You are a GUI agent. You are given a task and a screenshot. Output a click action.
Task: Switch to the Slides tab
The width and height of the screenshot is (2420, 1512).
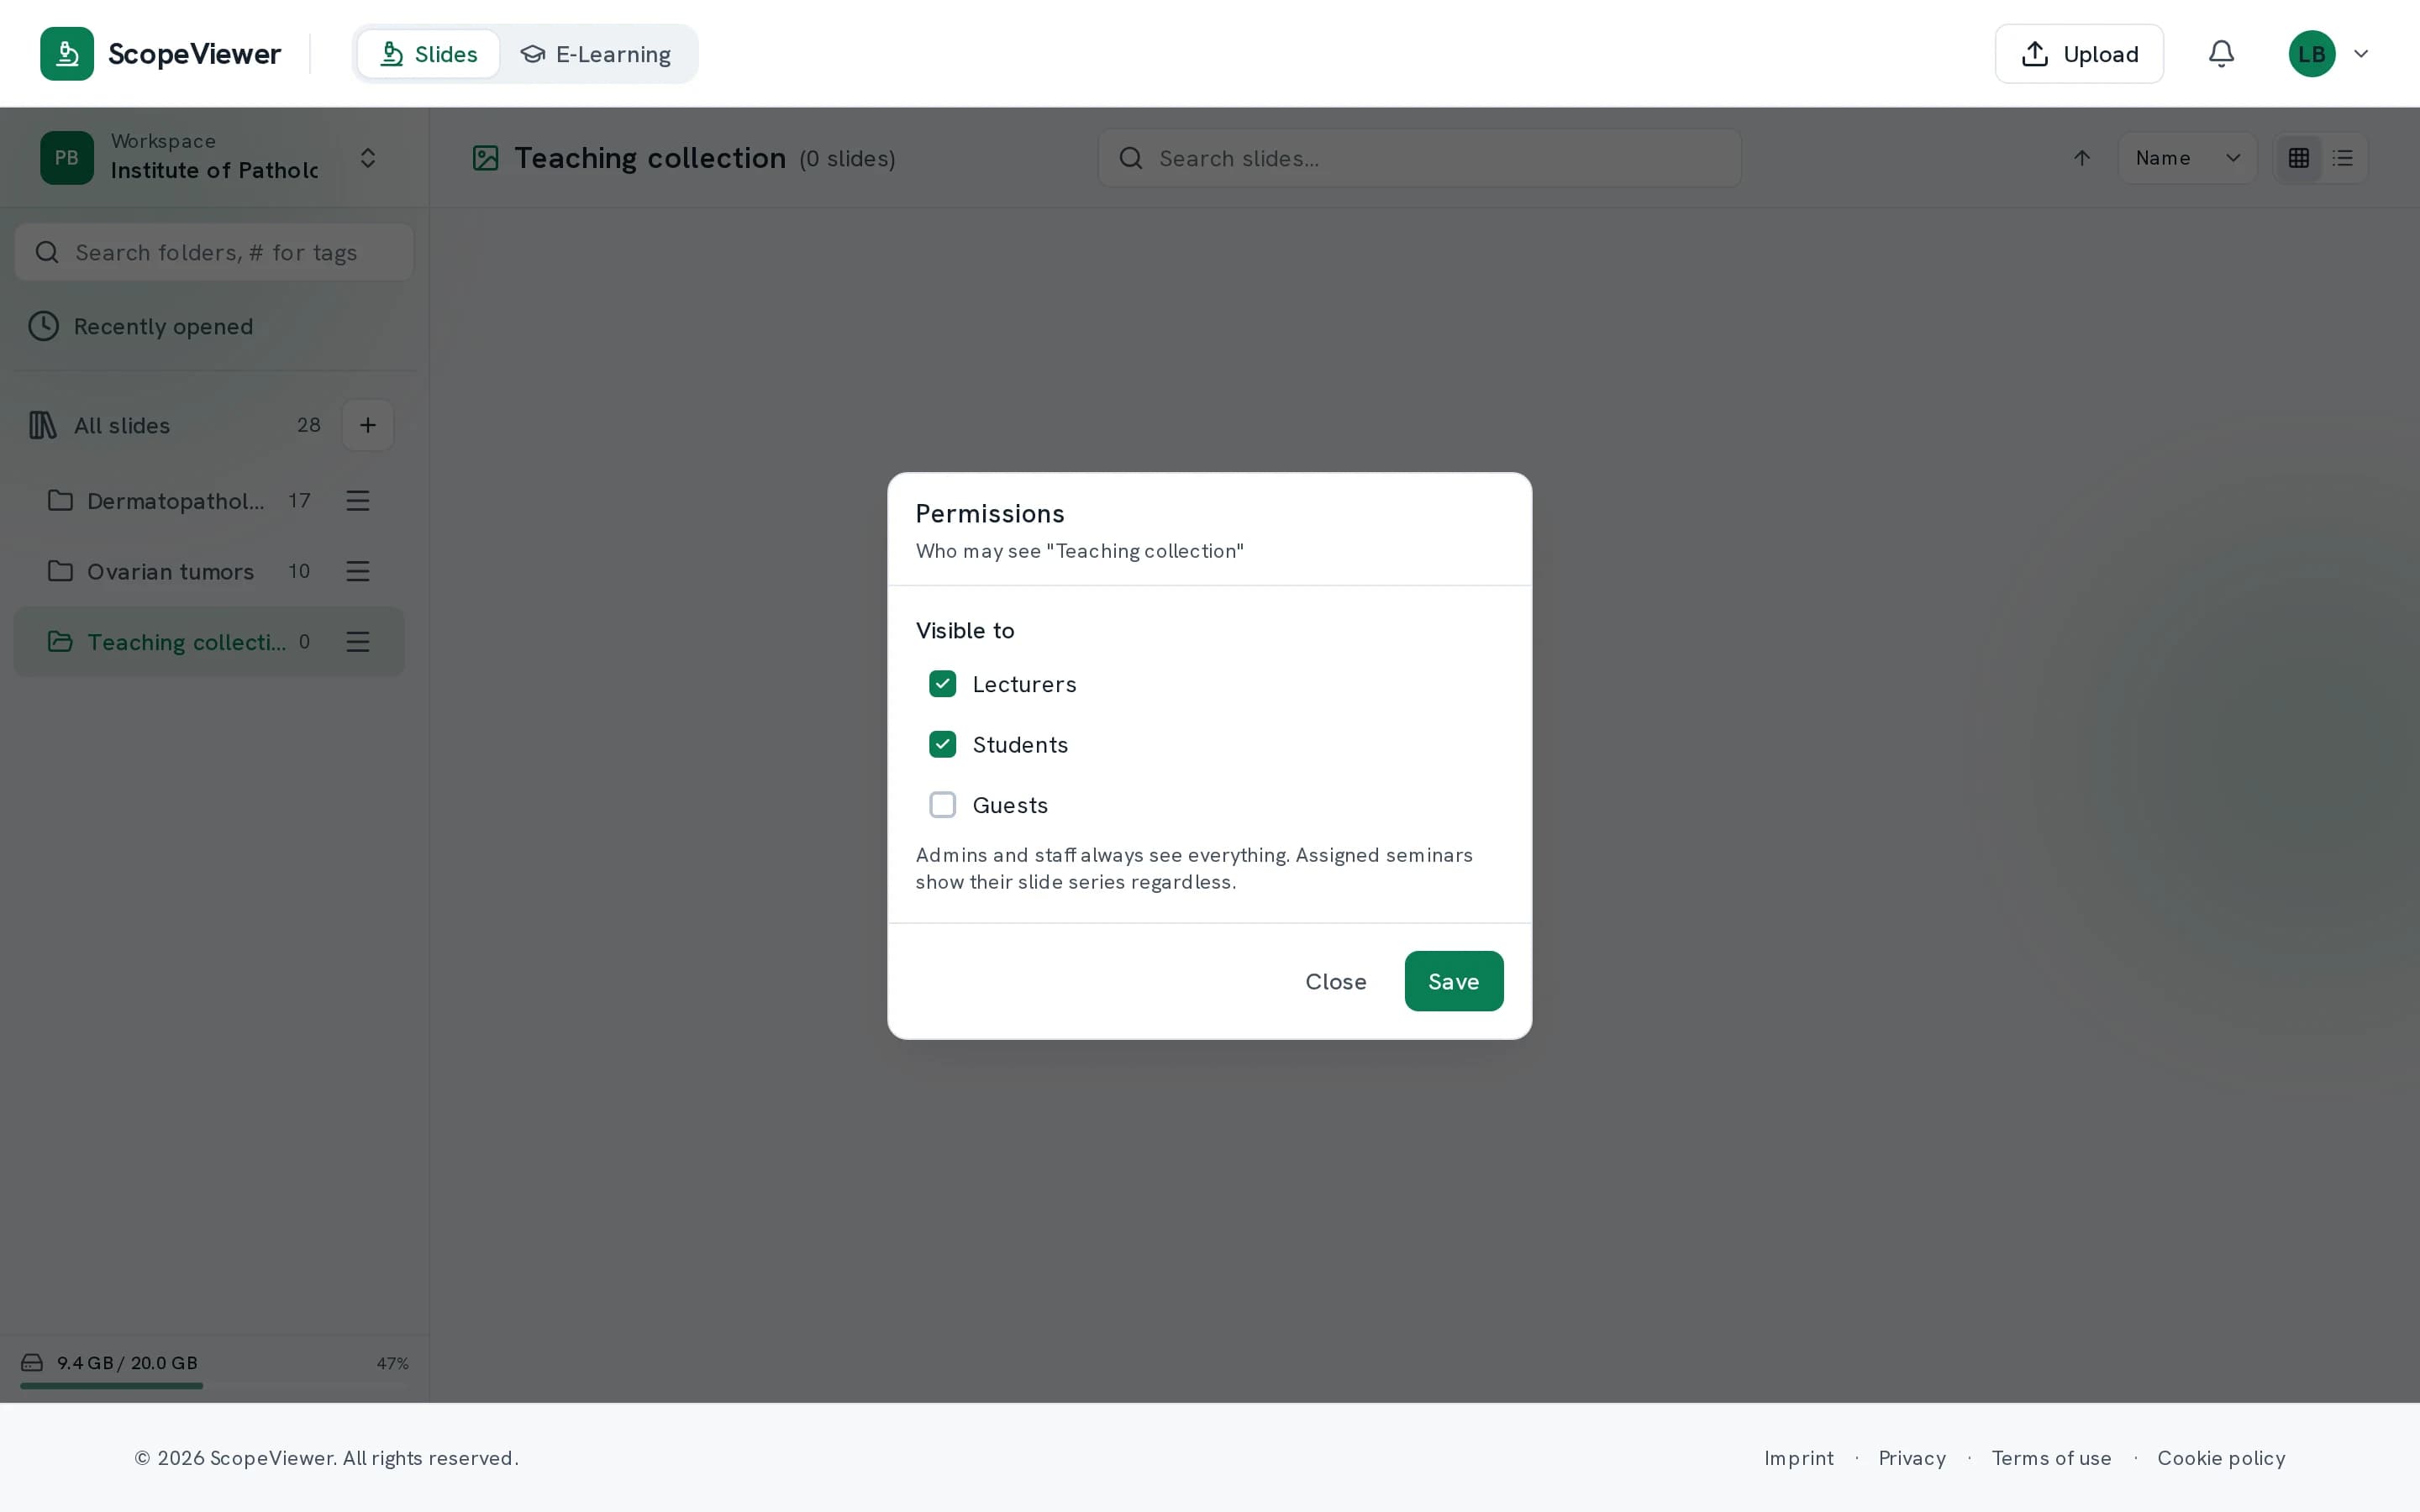pos(429,54)
